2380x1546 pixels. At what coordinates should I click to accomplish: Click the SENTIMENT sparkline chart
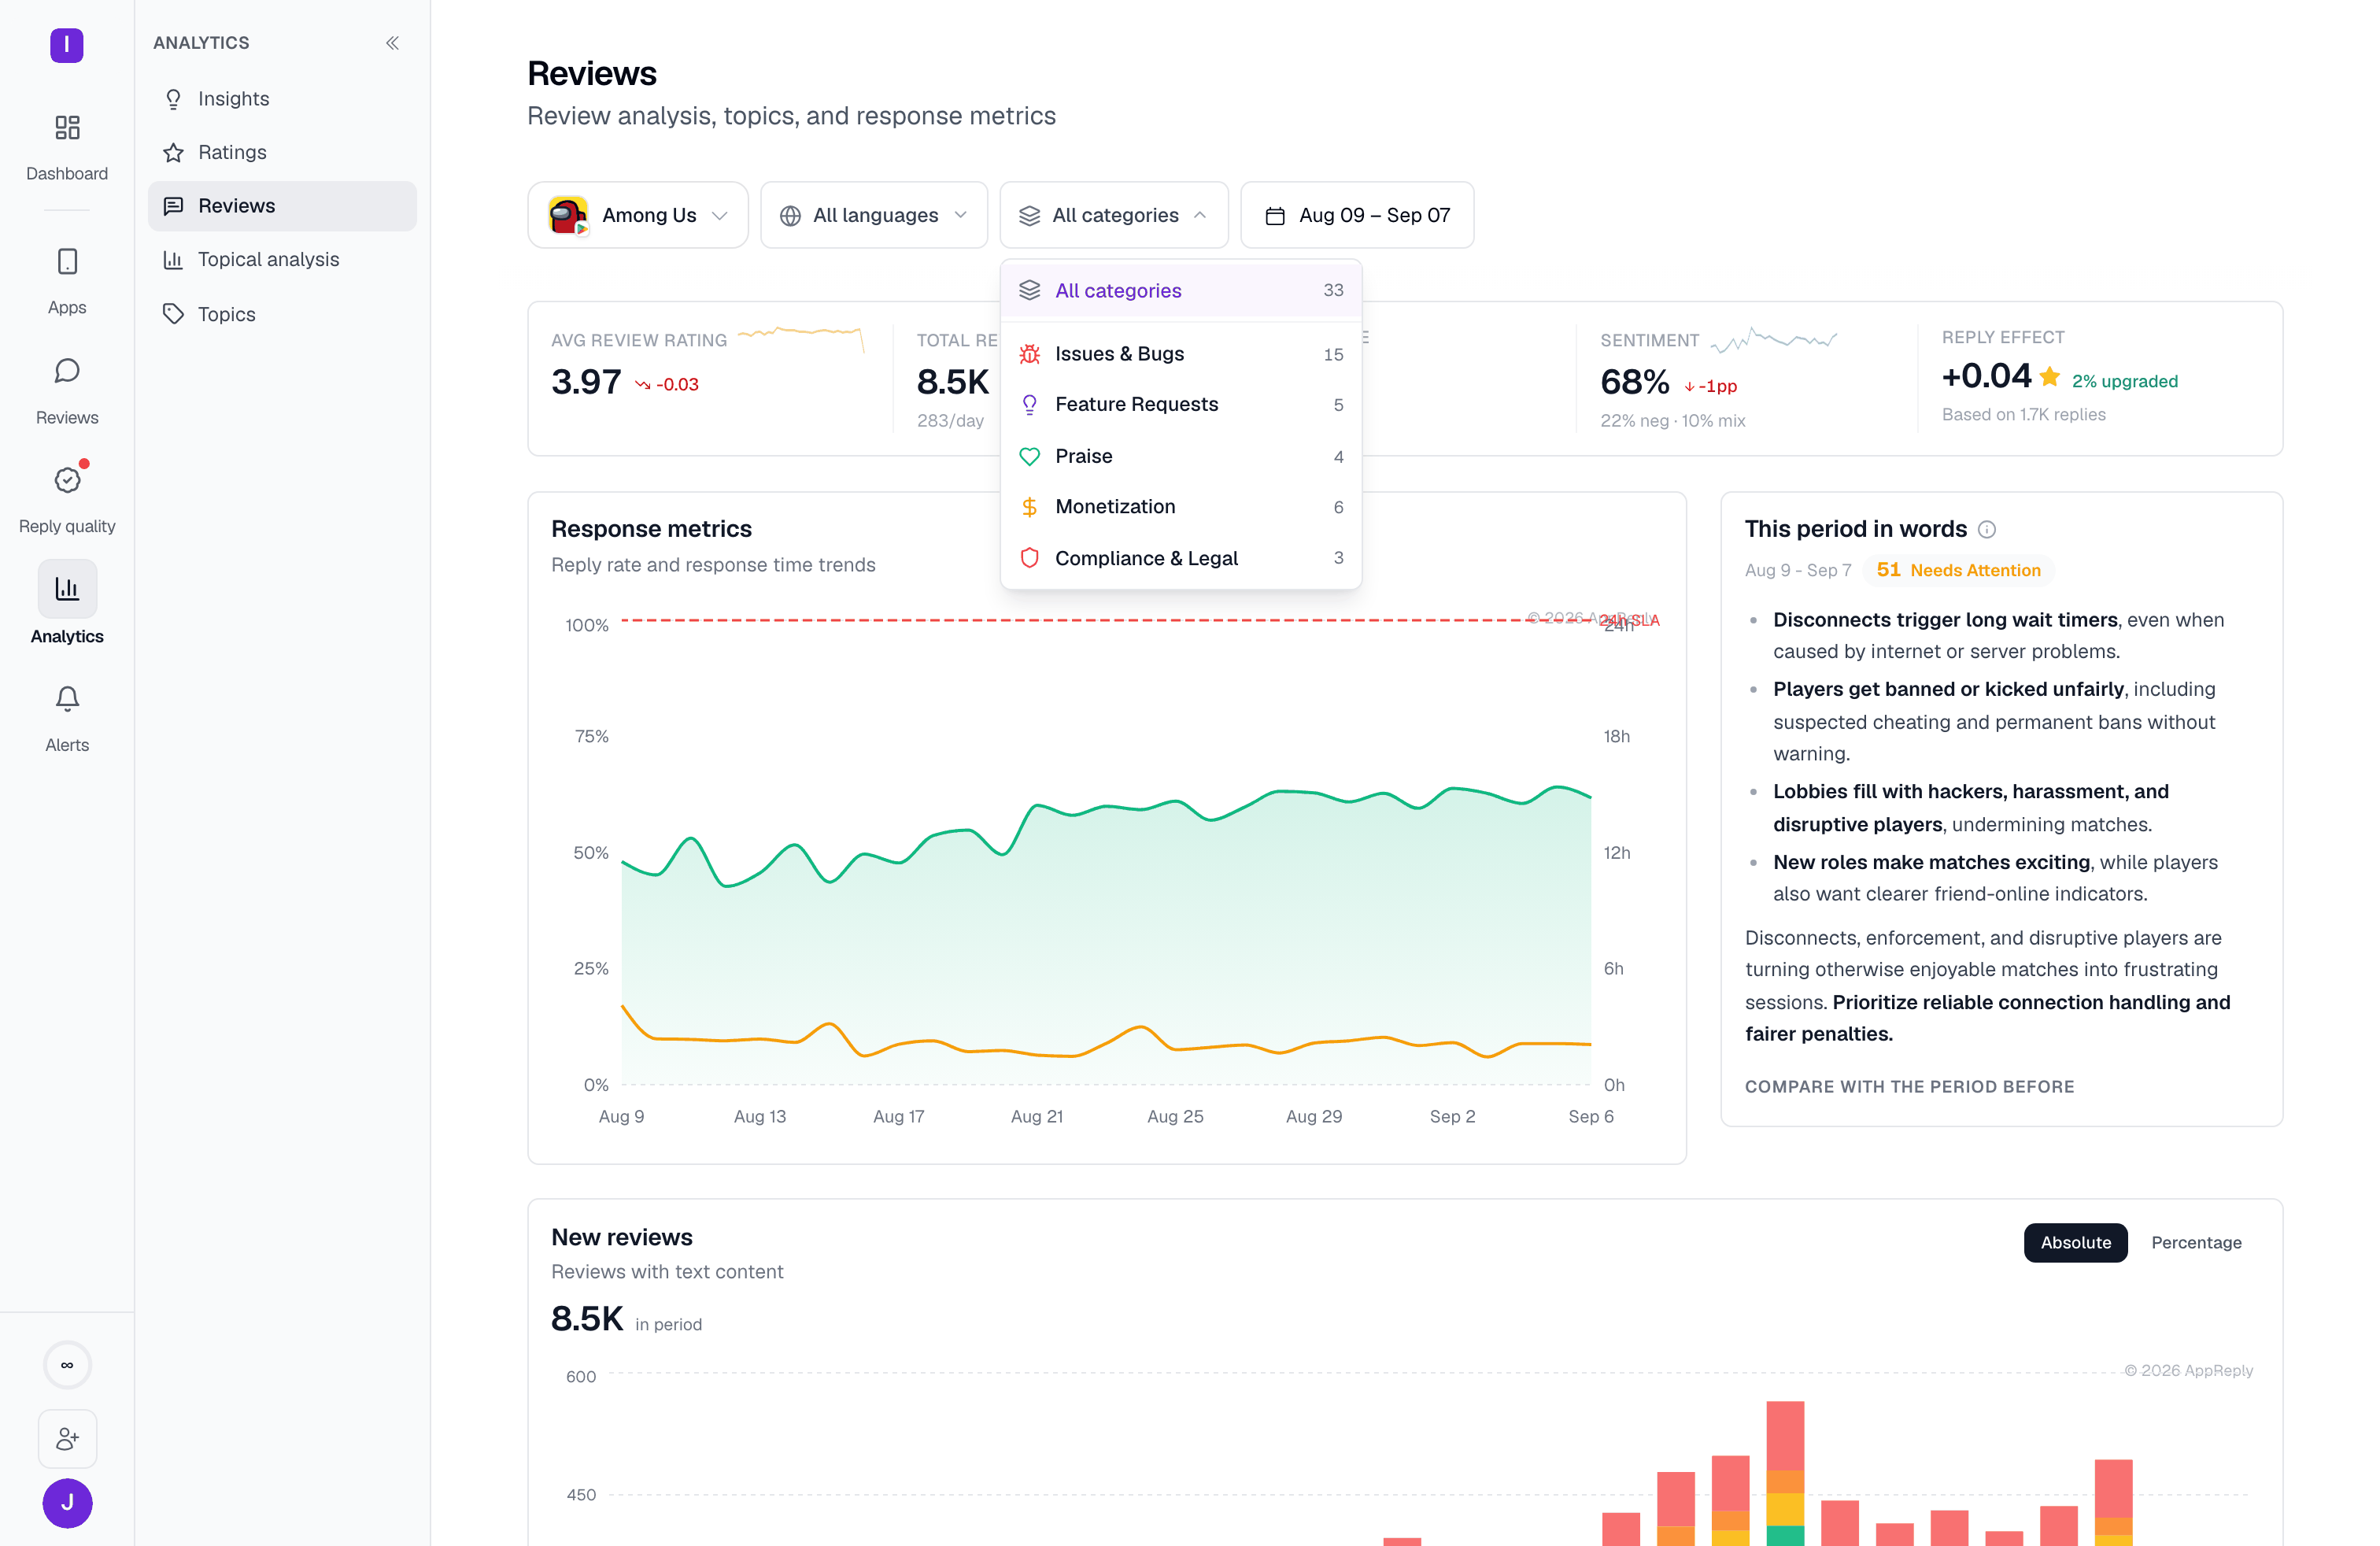pyautogui.click(x=1774, y=340)
